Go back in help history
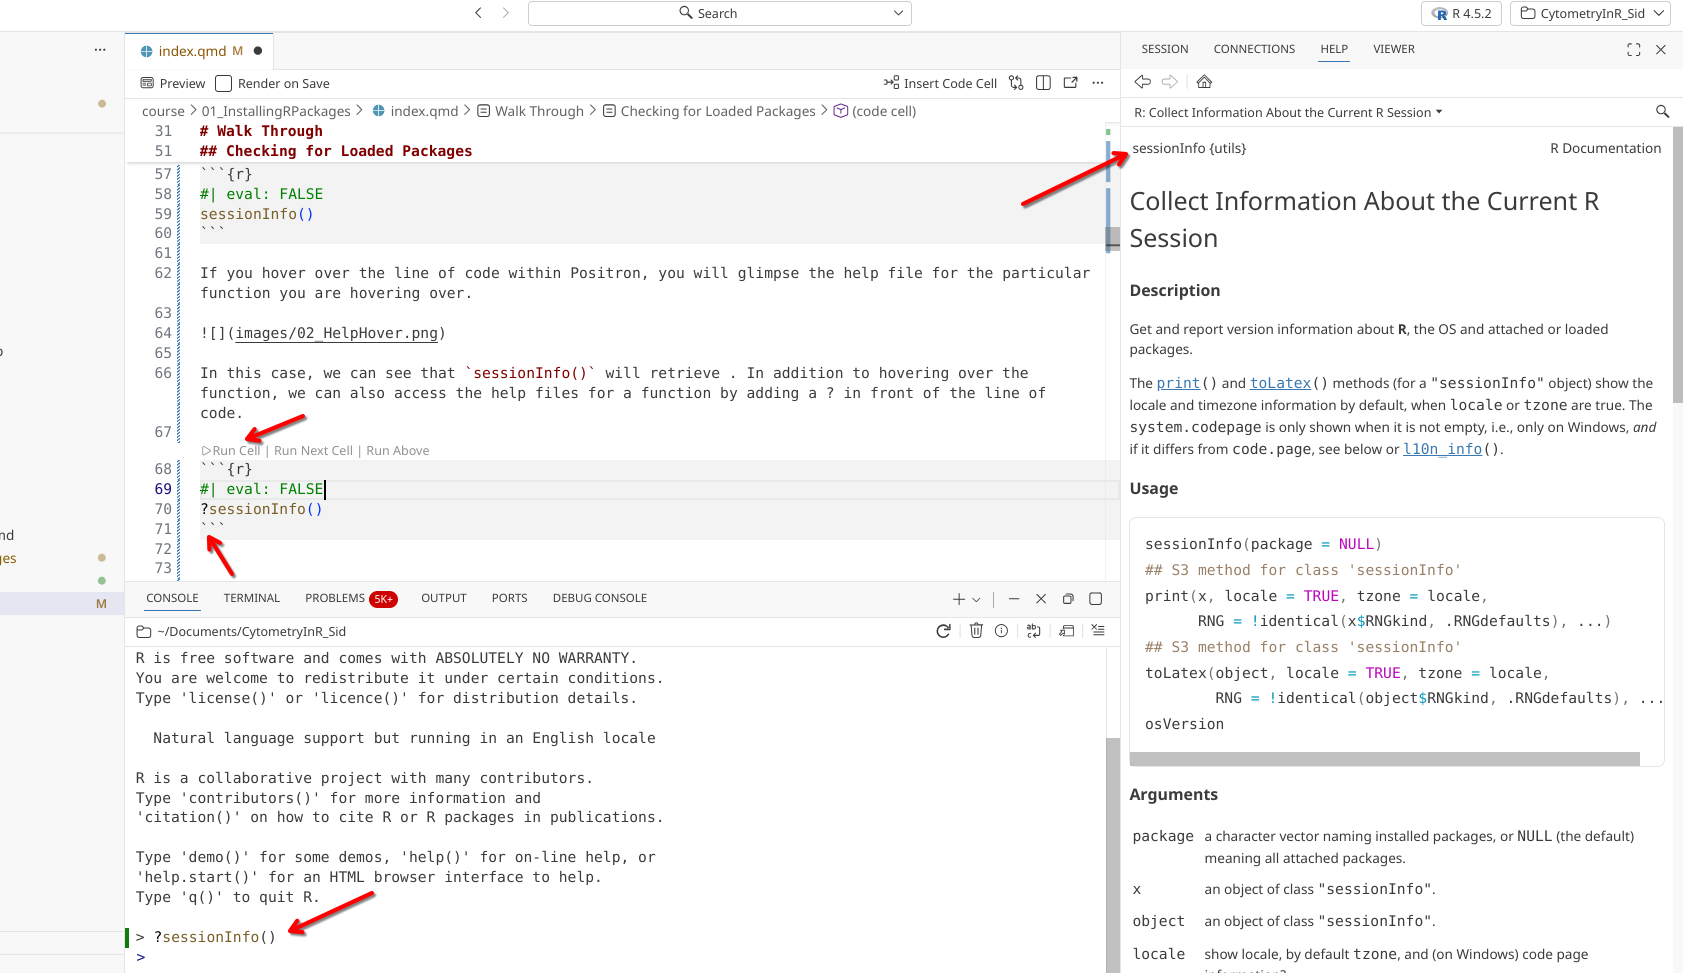1683x973 pixels. 1142,82
